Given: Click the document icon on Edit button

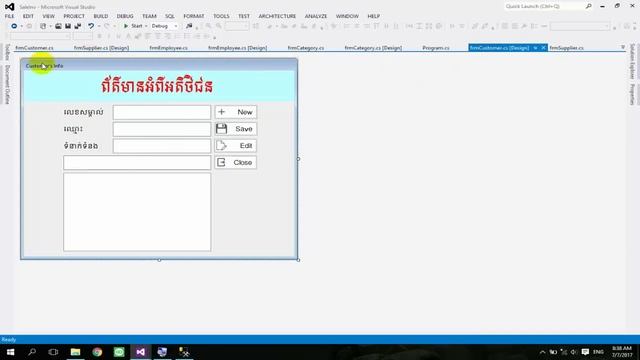Looking at the screenshot, I should [x=221, y=145].
